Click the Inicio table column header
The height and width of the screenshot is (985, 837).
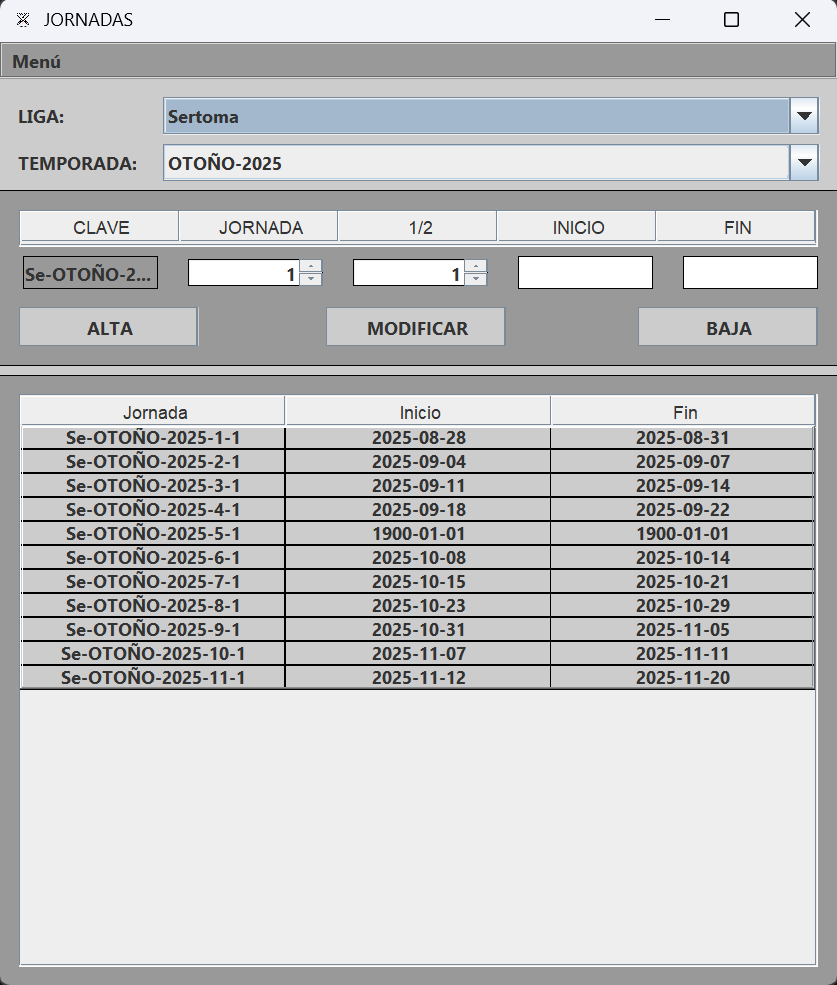point(419,411)
